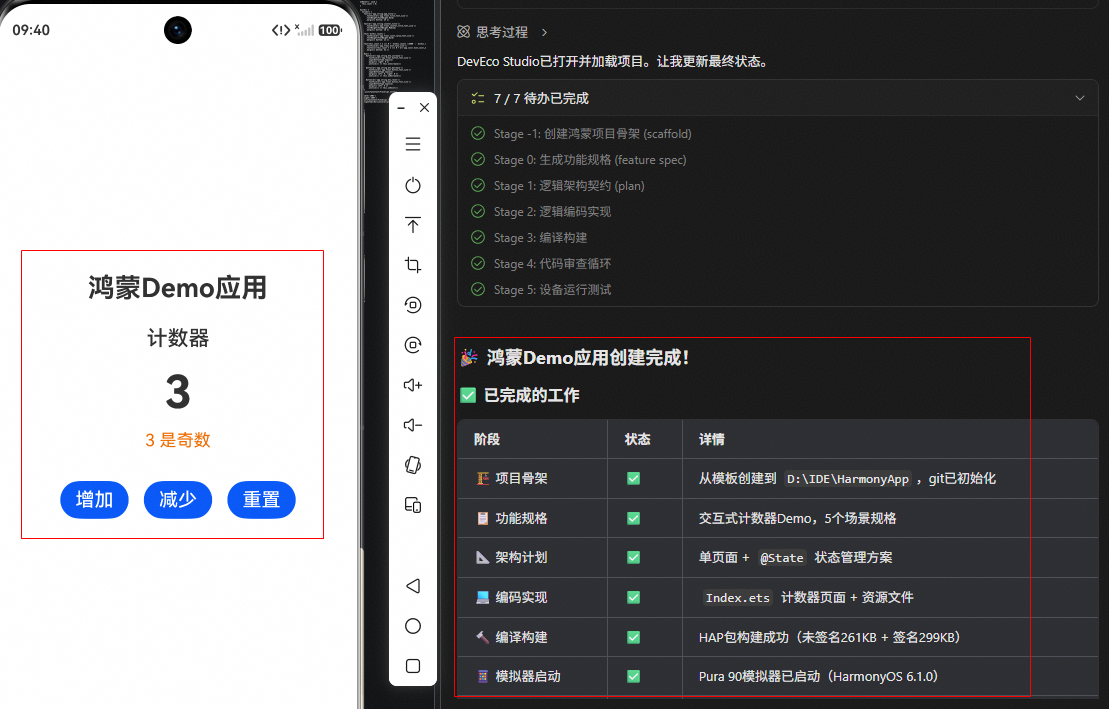Click the up-arrow-to-bar icon in emulator toolbar

[413, 225]
